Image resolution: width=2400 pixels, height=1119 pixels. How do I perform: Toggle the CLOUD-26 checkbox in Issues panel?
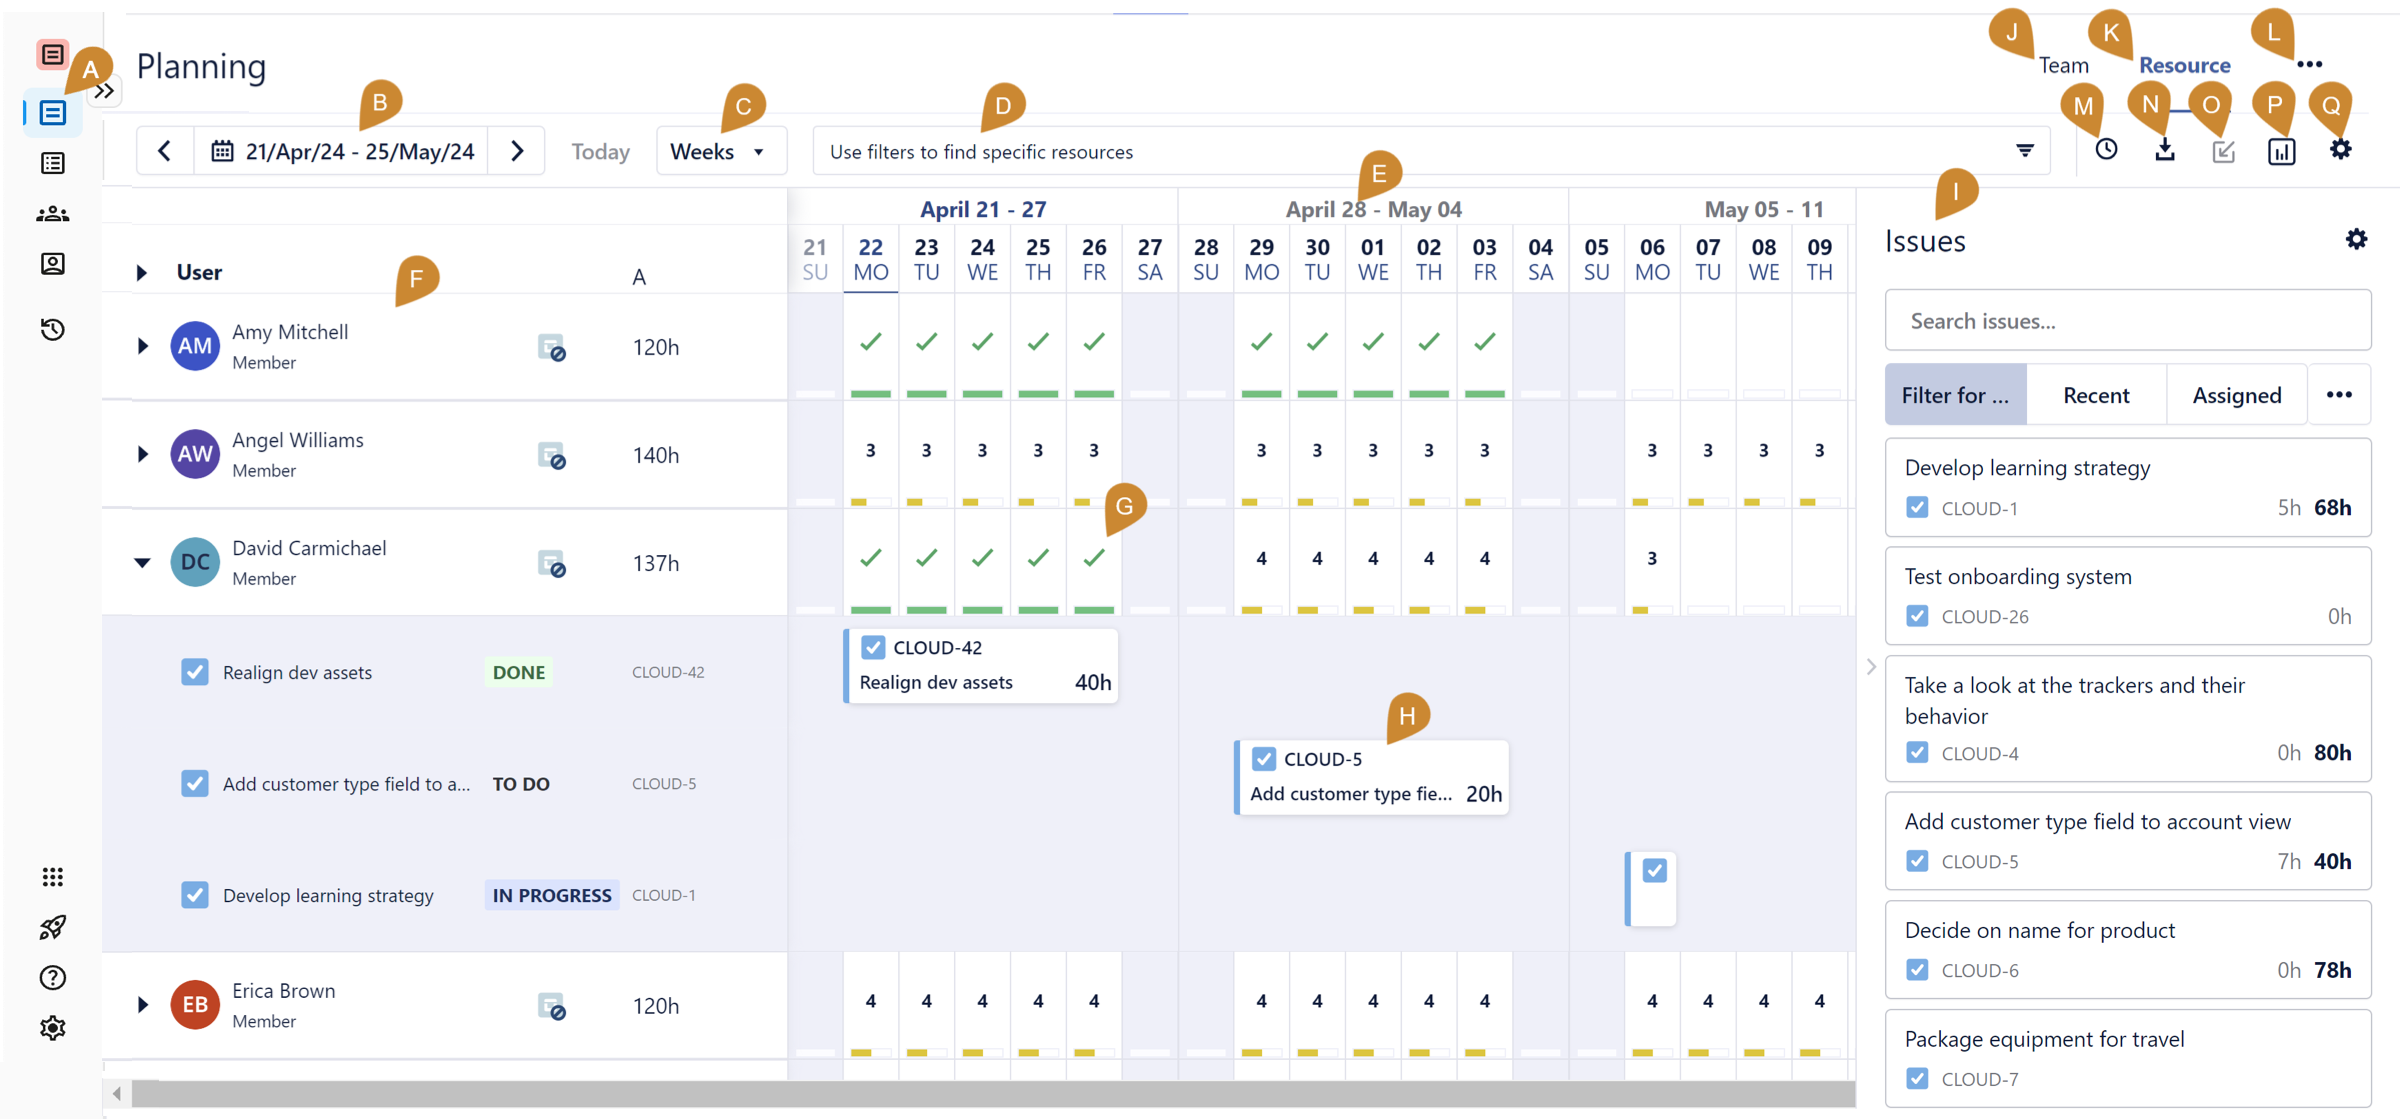[1918, 615]
